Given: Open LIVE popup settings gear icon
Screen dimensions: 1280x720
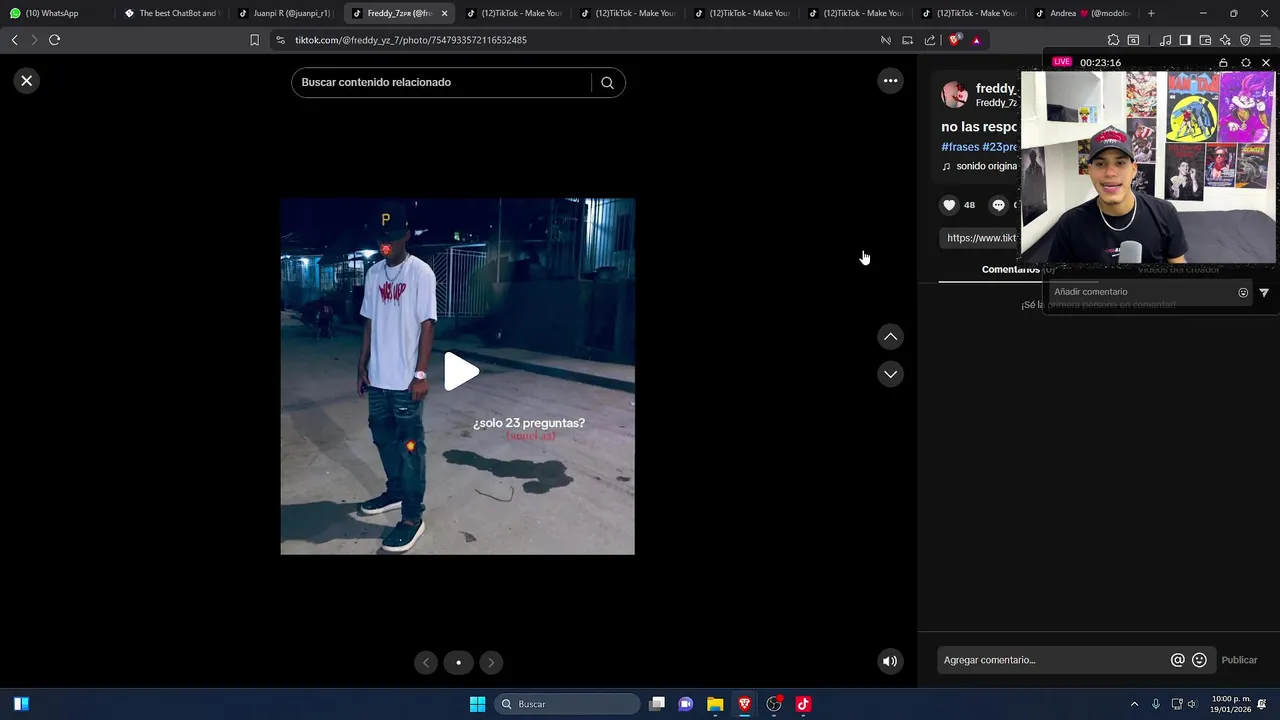Looking at the screenshot, I should (1245, 63).
